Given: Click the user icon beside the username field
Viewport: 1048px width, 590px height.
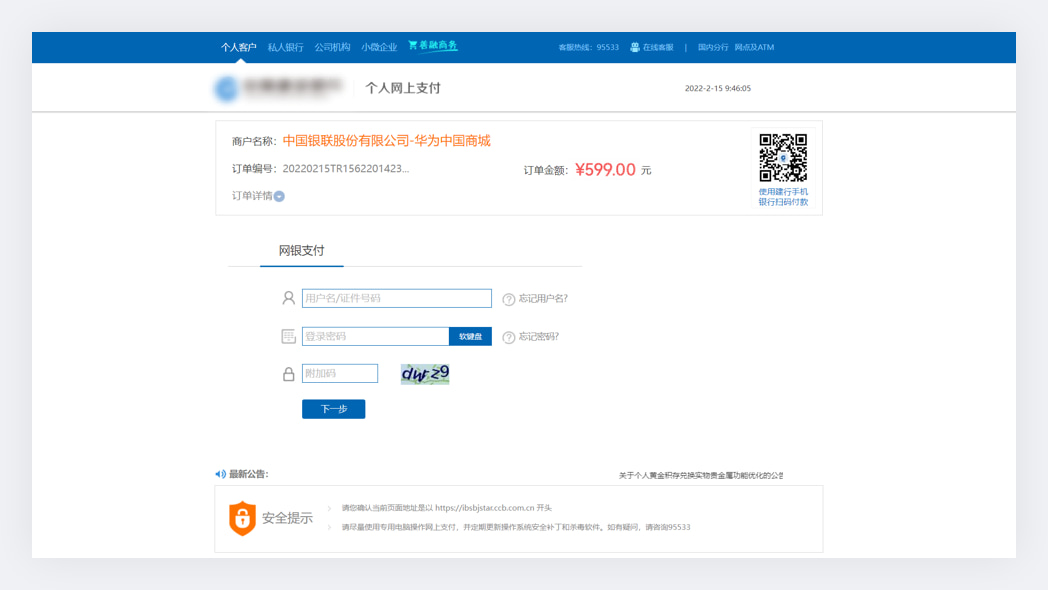Looking at the screenshot, I should [x=289, y=298].
